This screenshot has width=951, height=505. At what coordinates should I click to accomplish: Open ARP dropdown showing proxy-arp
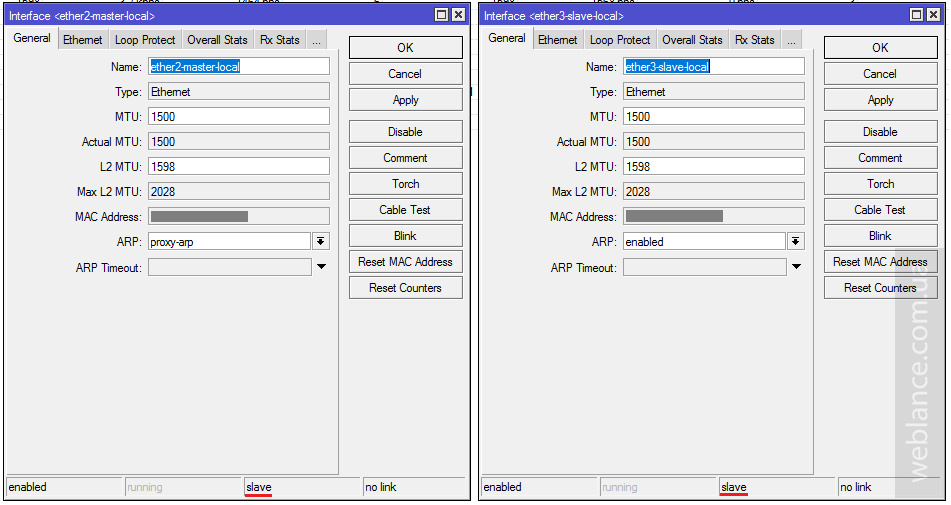pos(321,242)
